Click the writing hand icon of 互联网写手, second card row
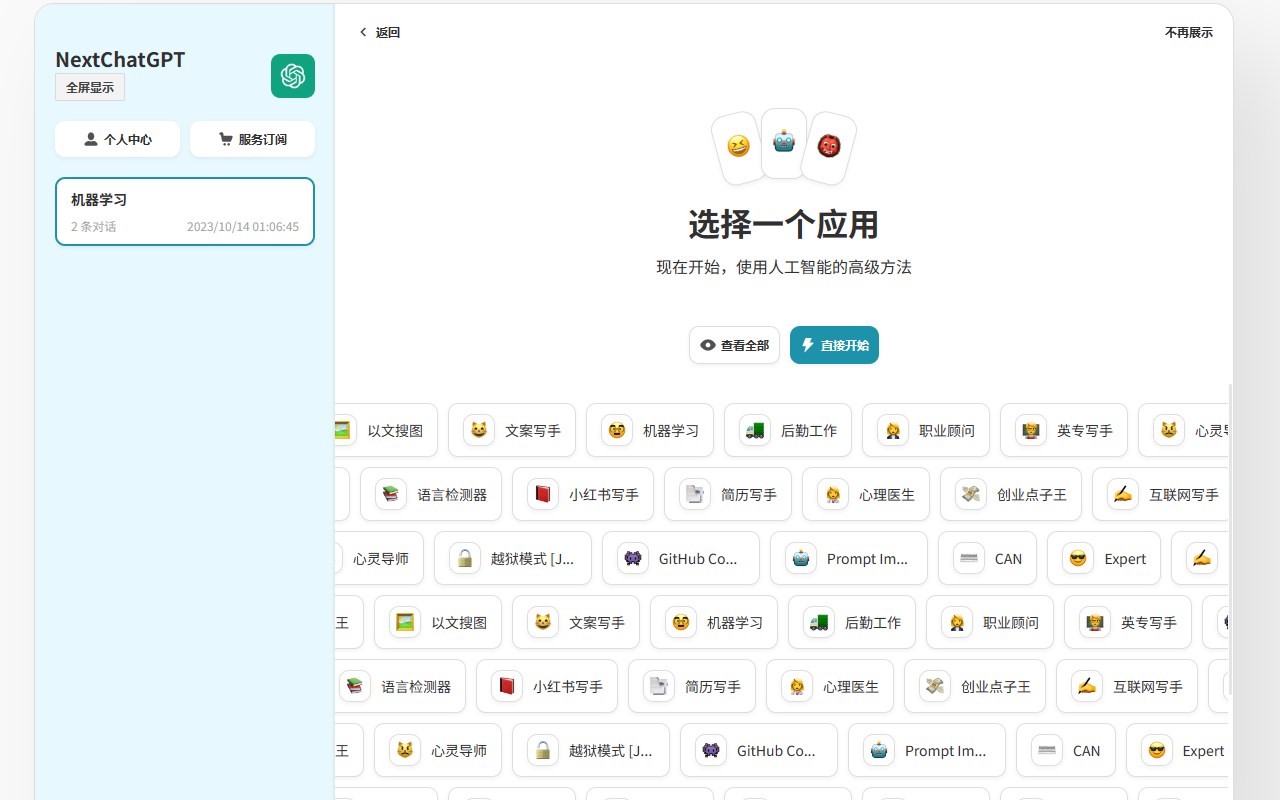This screenshot has height=800, width=1280. 1123,495
